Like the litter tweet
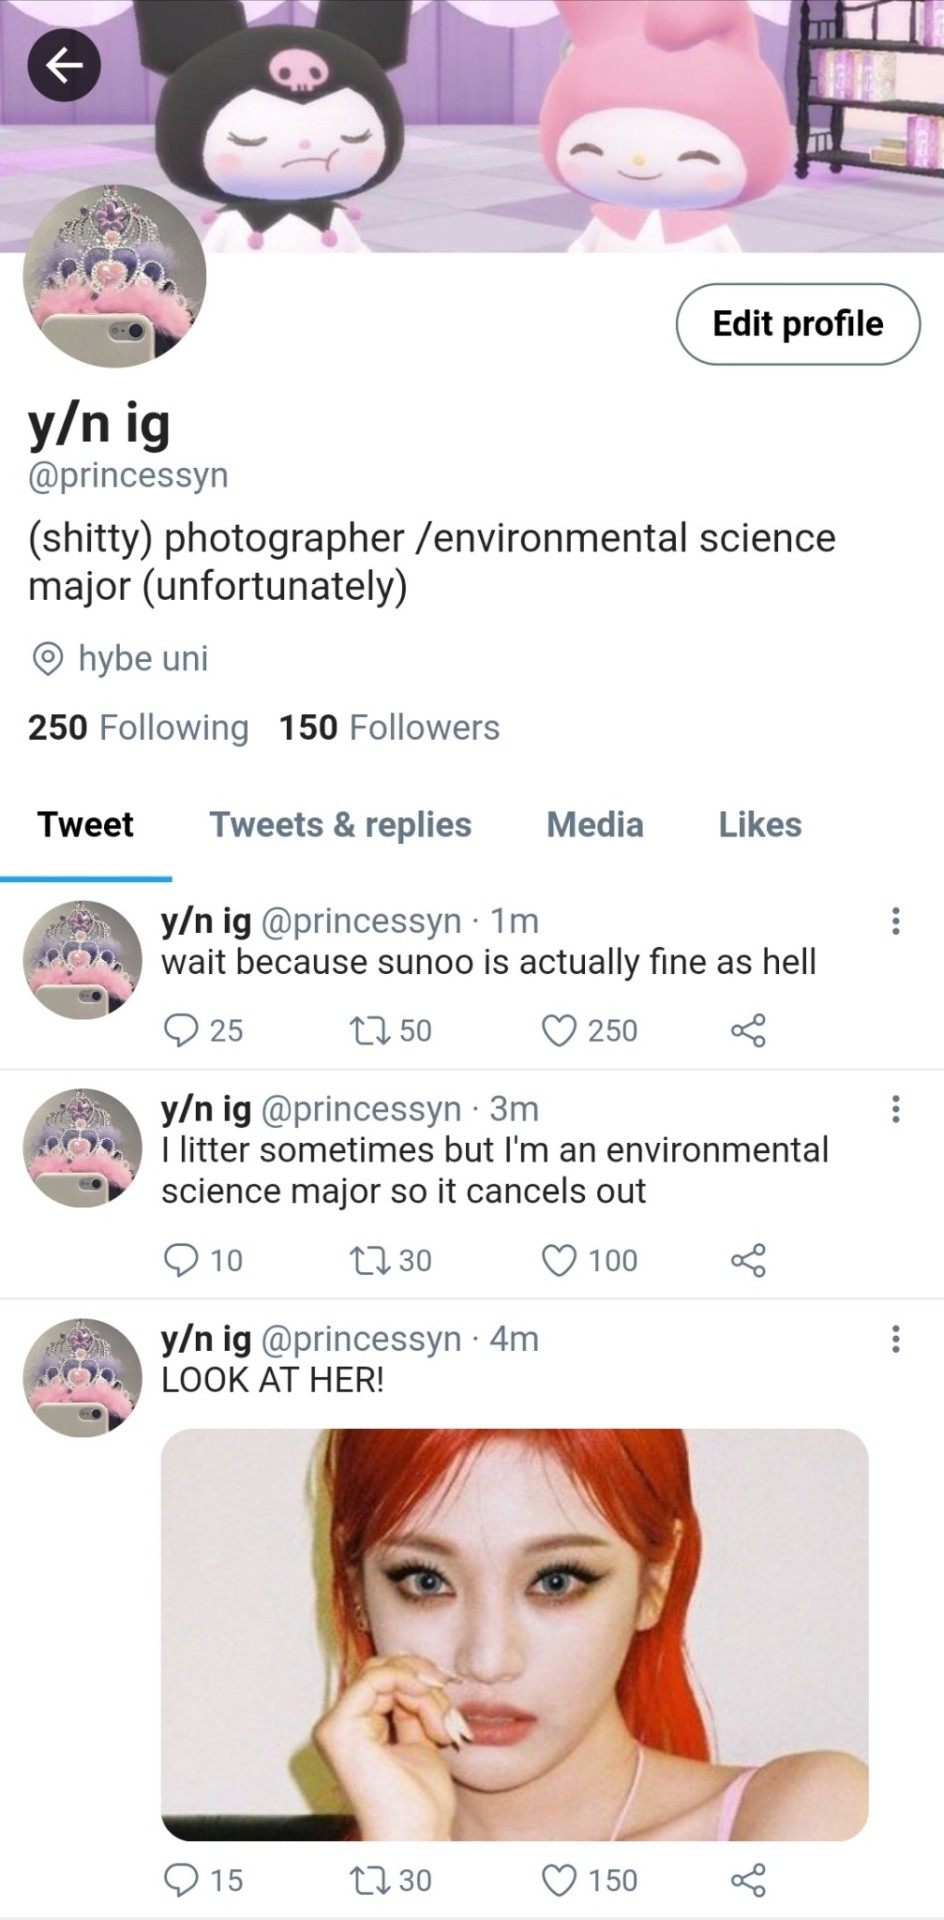 click(x=559, y=1260)
